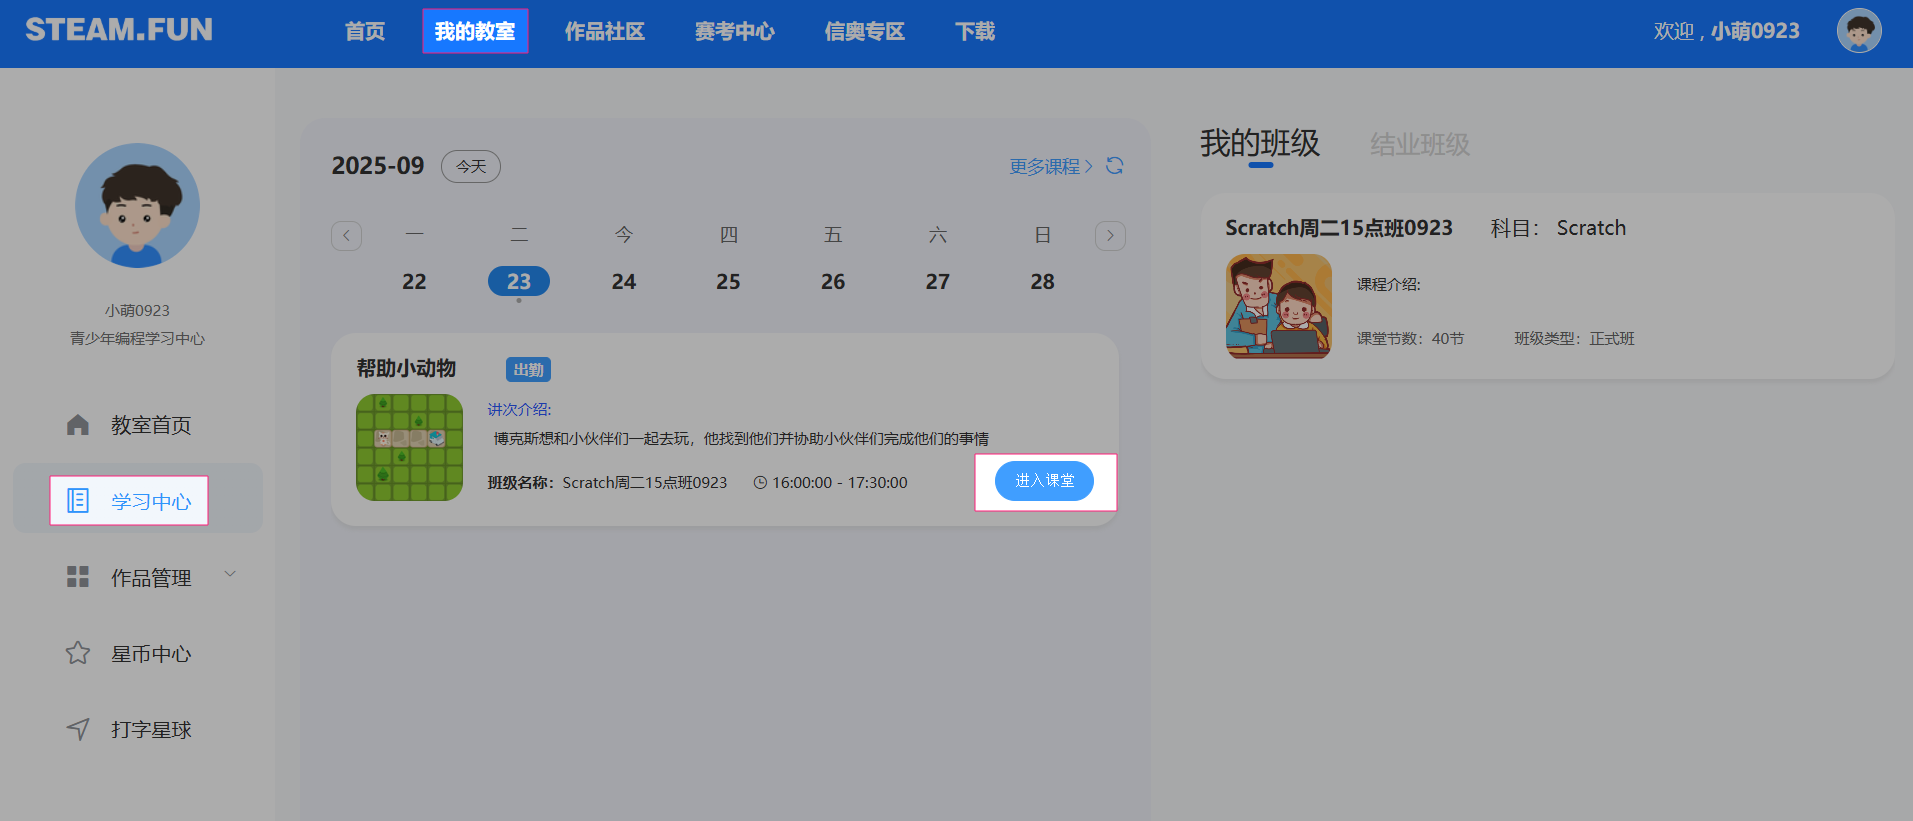Go to next week in calendar
The image size is (1913, 821).
tap(1110, 236)
